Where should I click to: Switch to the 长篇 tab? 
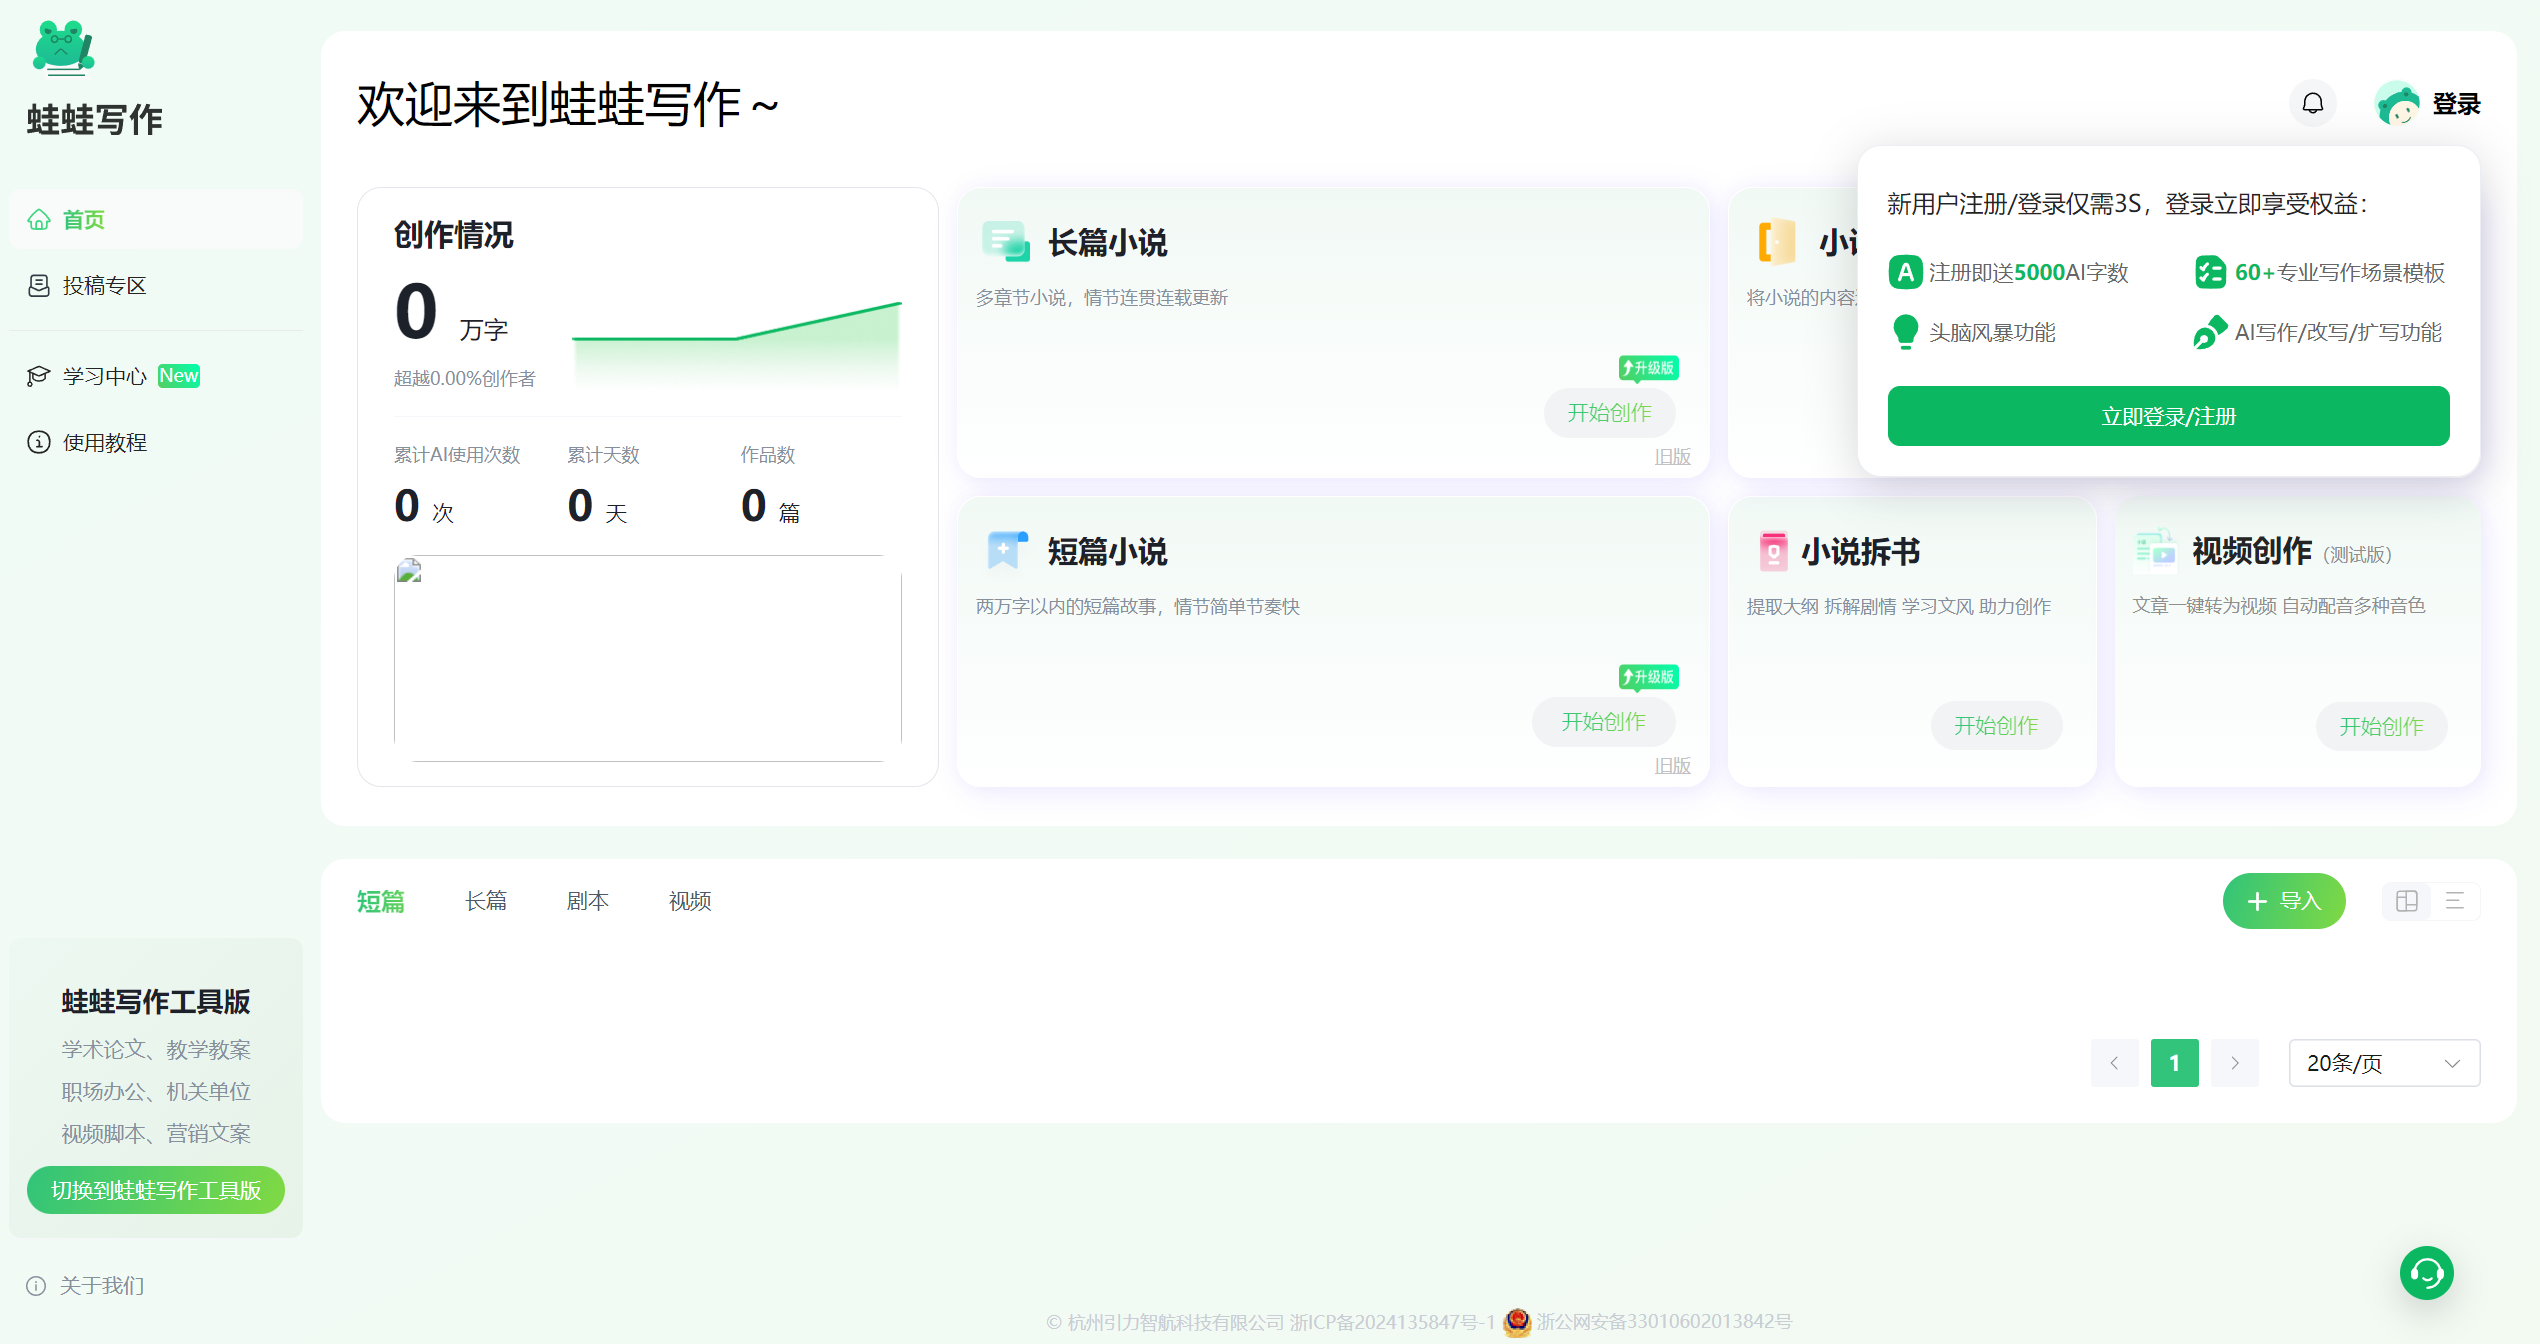(x=486, y=901)
